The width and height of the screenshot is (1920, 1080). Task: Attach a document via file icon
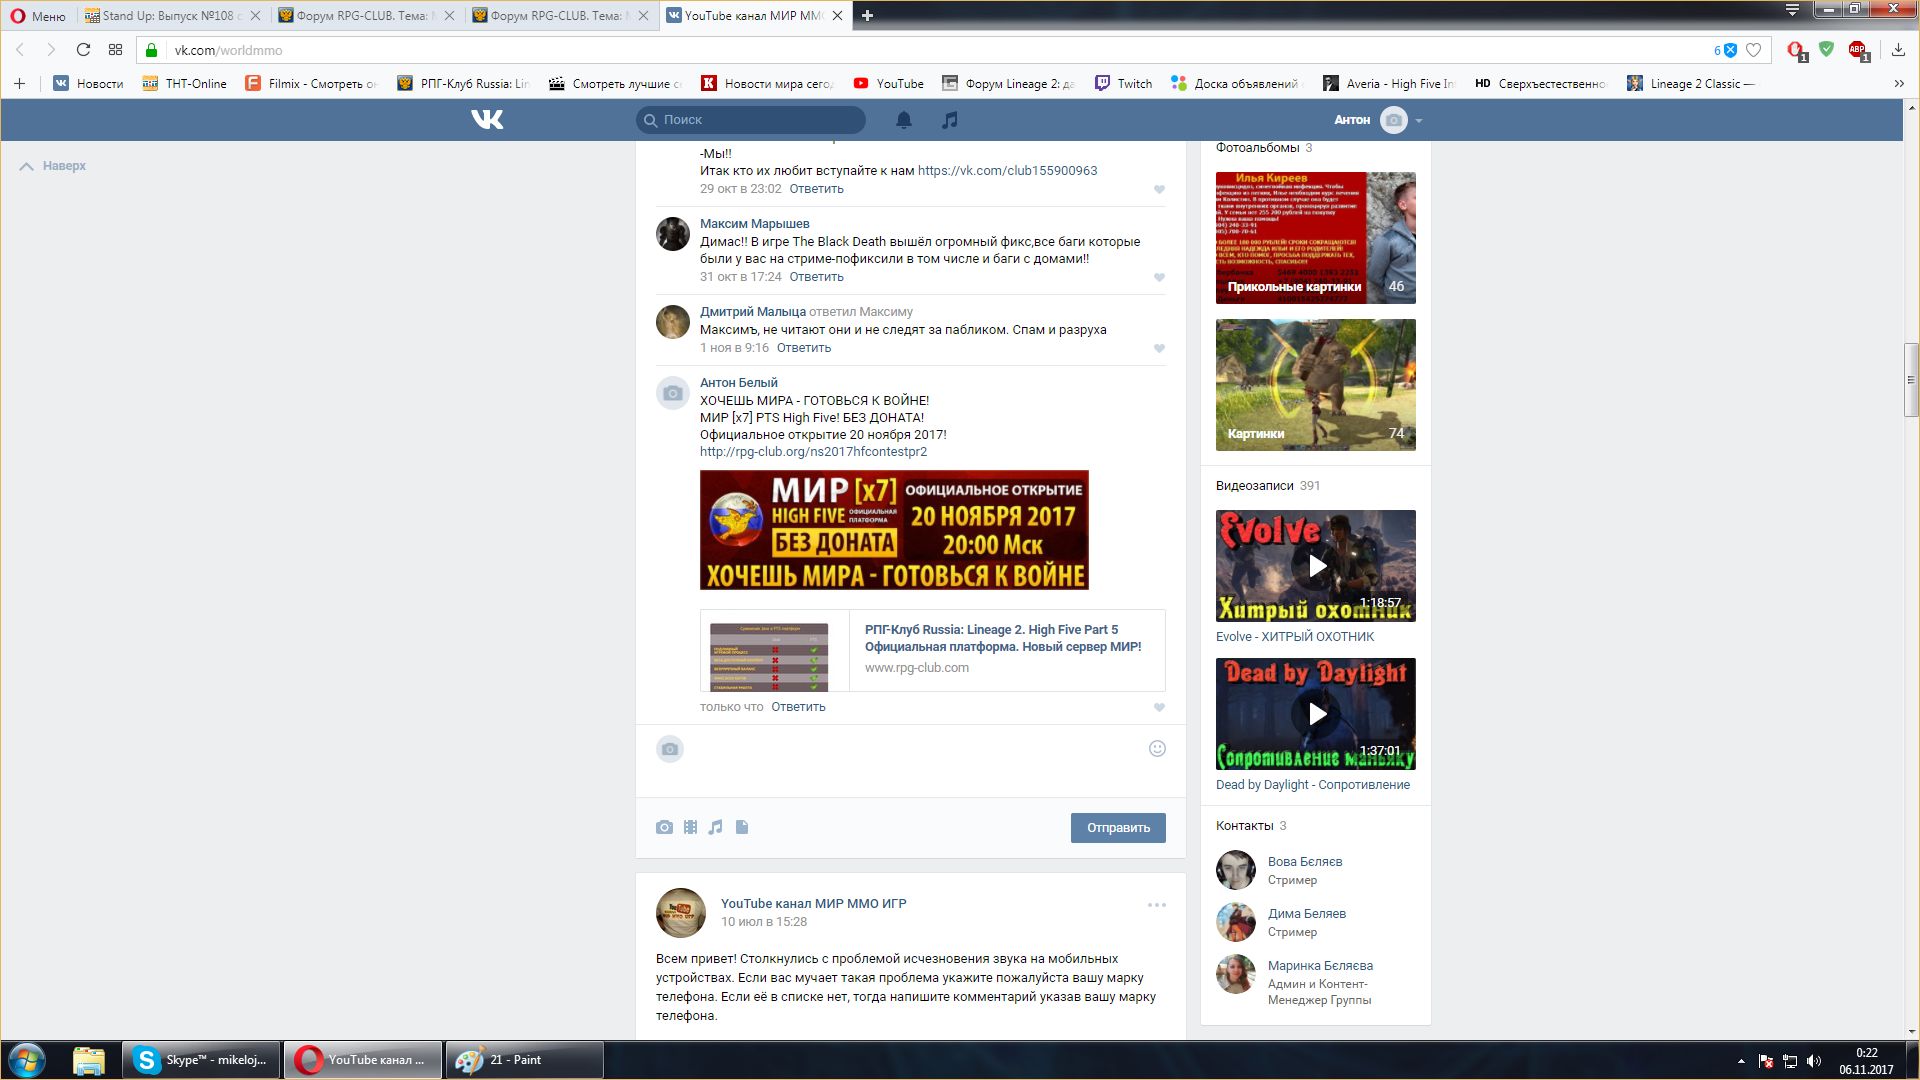coord(742,827)
